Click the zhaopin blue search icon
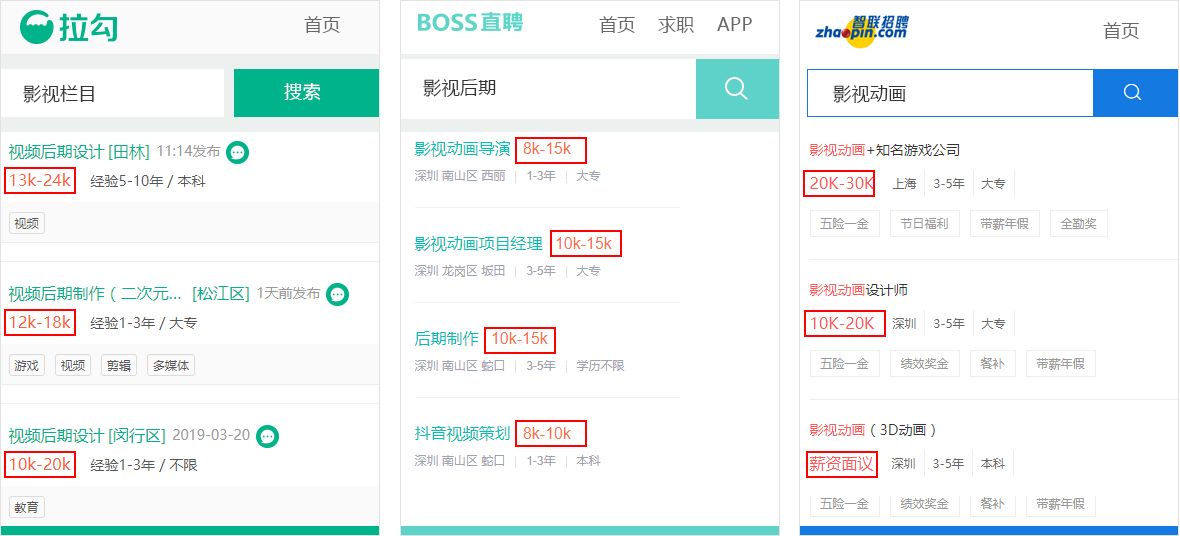Screen dimensions: 1180x536 (x=1133, y=93)
